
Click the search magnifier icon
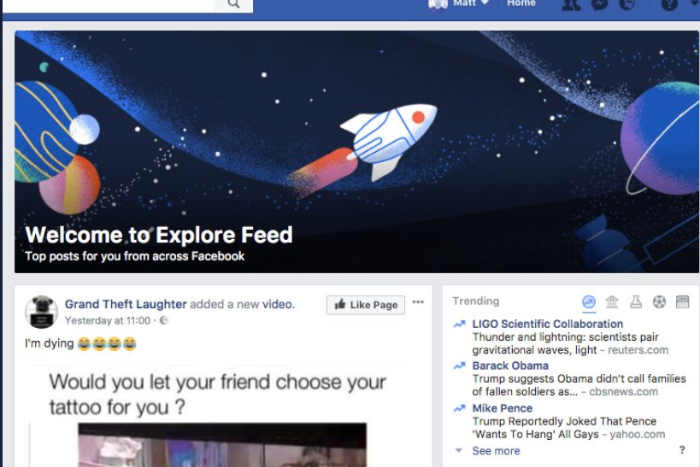point(233,4)
